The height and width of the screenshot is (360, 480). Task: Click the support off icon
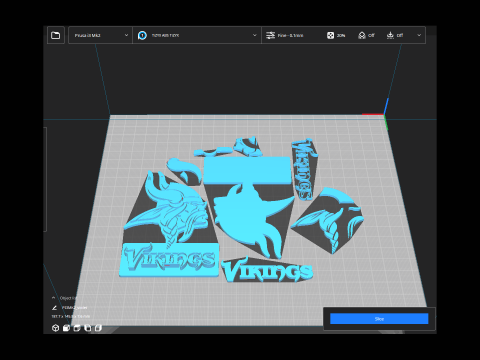click(x=362, y=35)
